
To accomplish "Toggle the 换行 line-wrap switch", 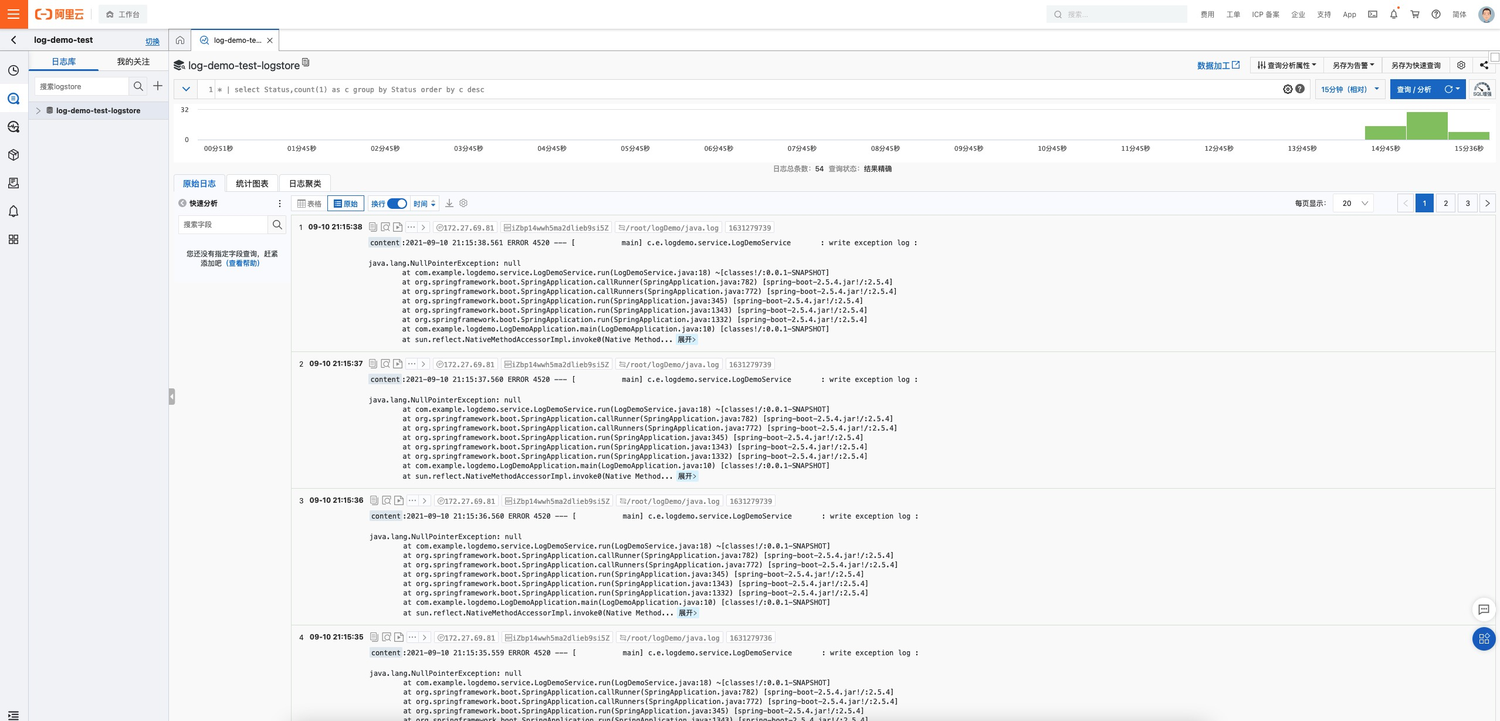I will pyautogui.click(x=397, y=203).
